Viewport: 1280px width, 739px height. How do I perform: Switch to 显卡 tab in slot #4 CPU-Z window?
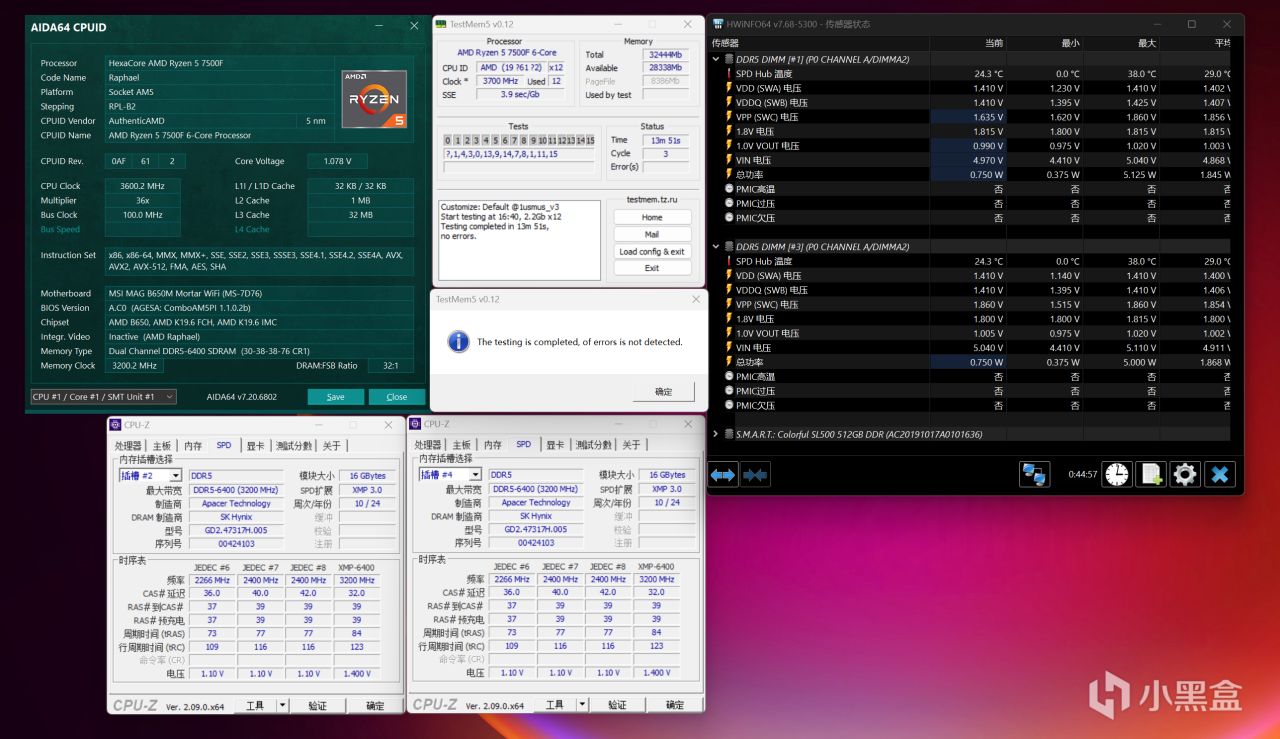coord(555,445)
